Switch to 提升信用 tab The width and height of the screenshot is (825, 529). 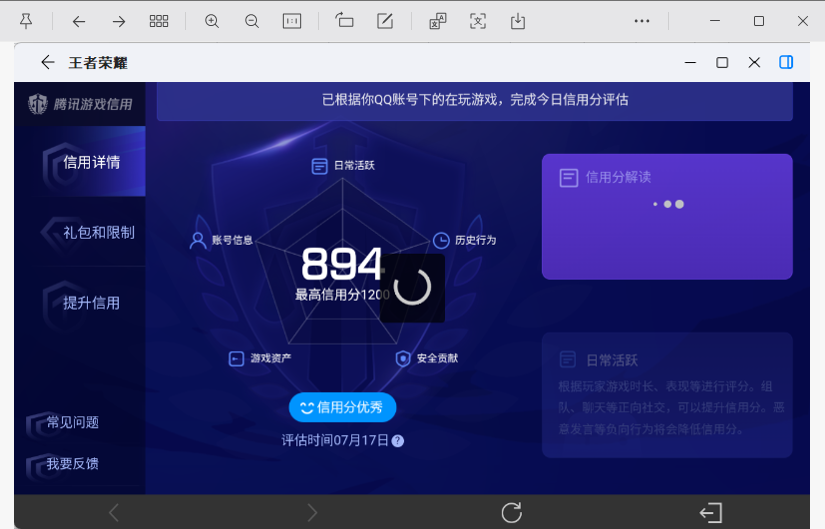click(80, 303)
